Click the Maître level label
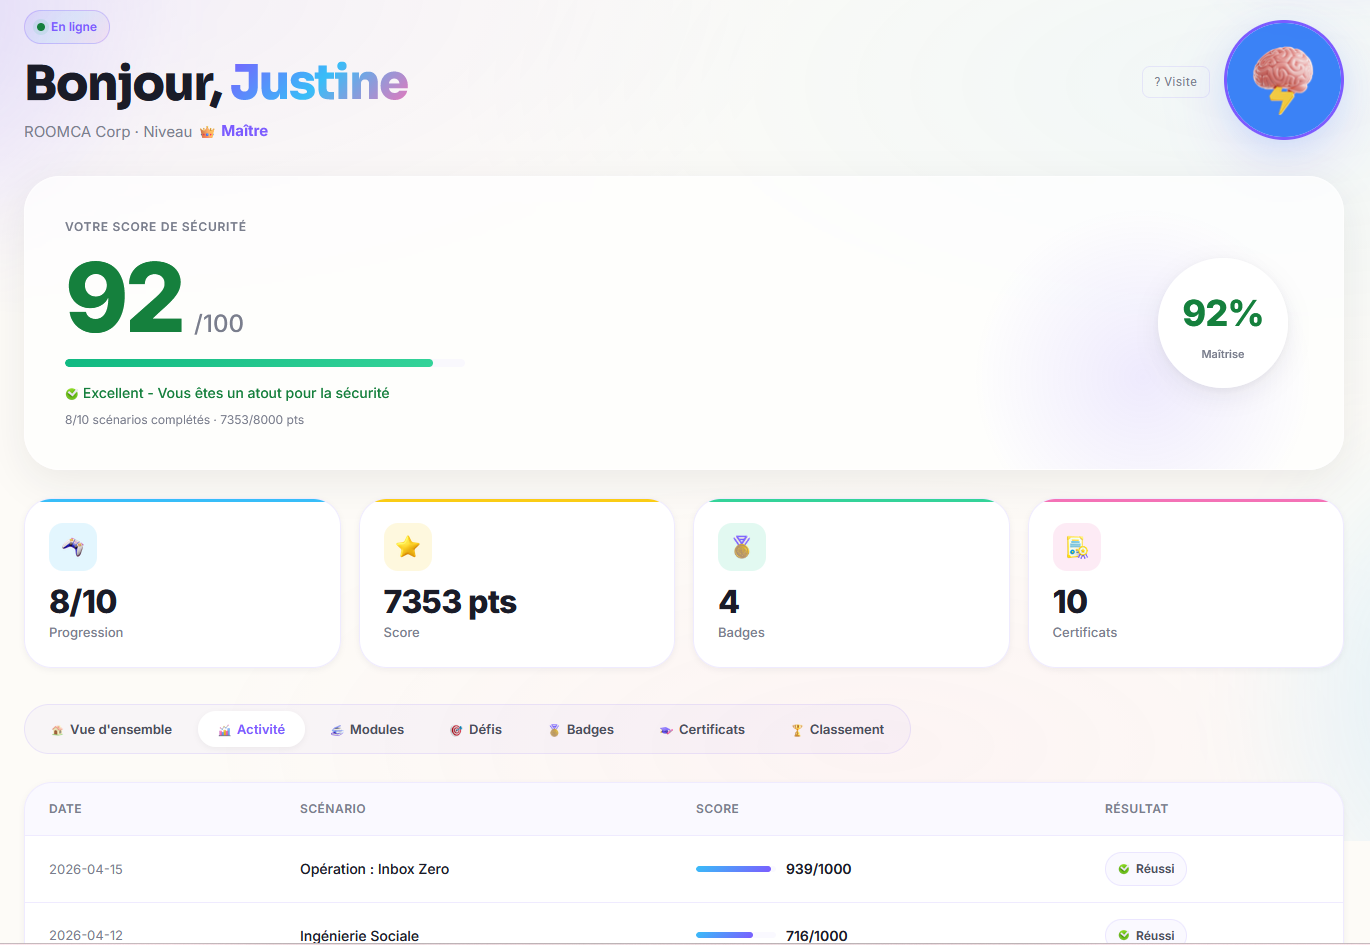This screenshot has height=945, width=1370. click(x=244, y=131)
